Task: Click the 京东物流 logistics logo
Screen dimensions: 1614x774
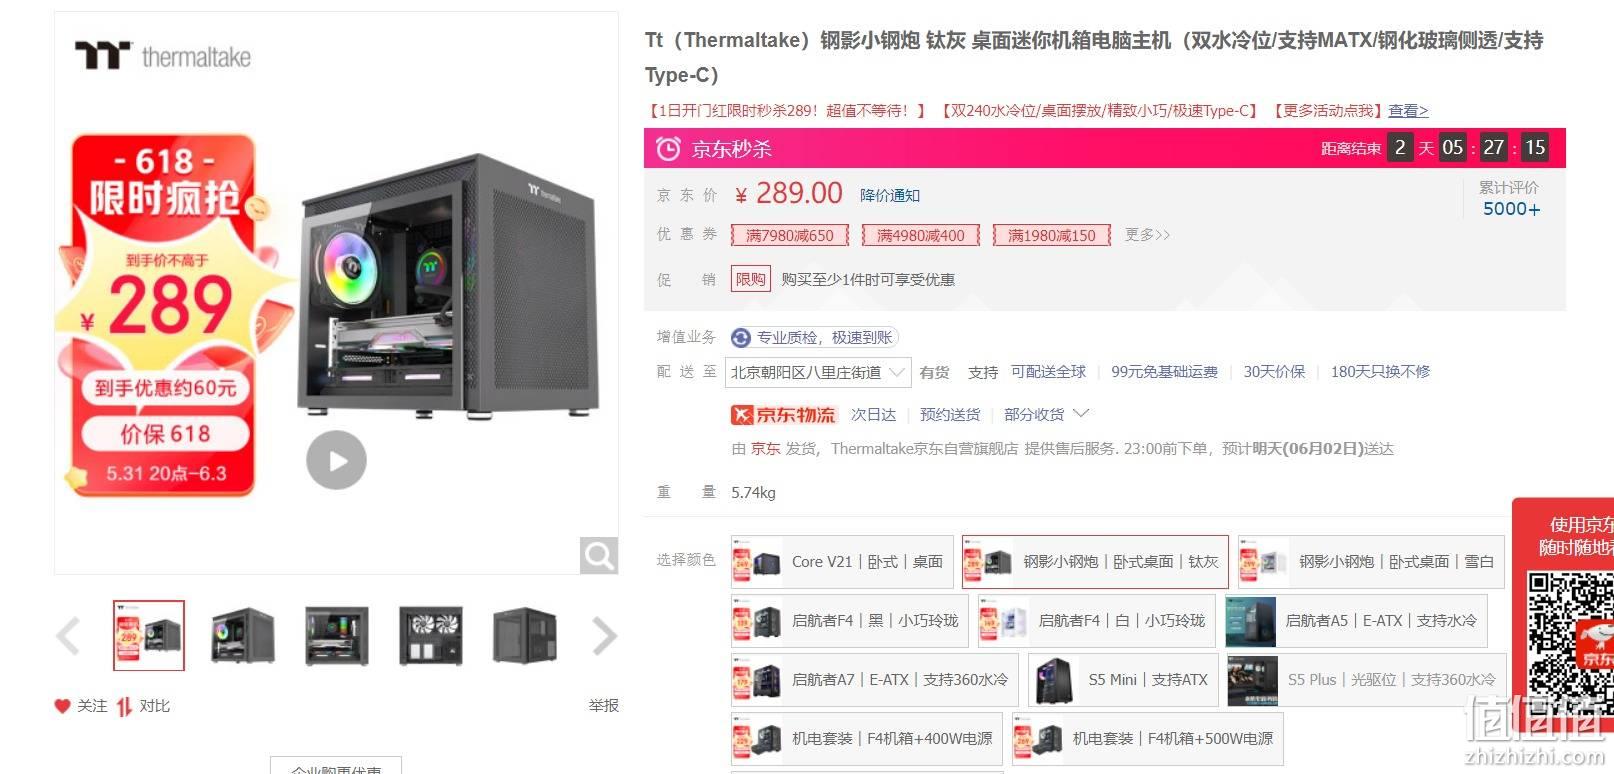Action: coord(783,415)
